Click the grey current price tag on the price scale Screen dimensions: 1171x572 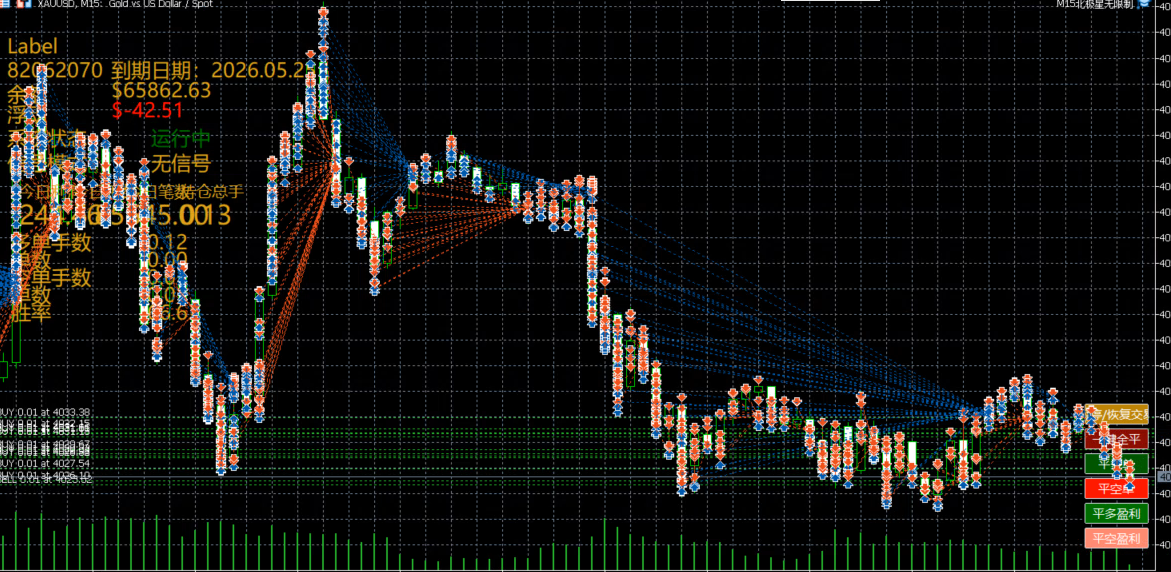click(x=1164, y=476)
